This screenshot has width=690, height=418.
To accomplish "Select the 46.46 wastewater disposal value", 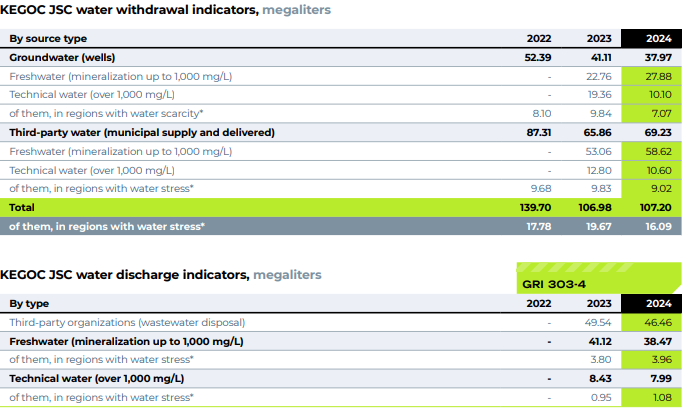I will pos(653,322).
